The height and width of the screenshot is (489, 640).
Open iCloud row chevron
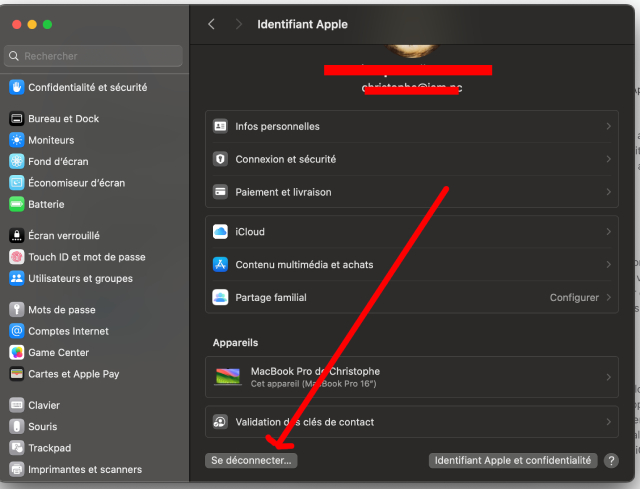tap(609, 231)
